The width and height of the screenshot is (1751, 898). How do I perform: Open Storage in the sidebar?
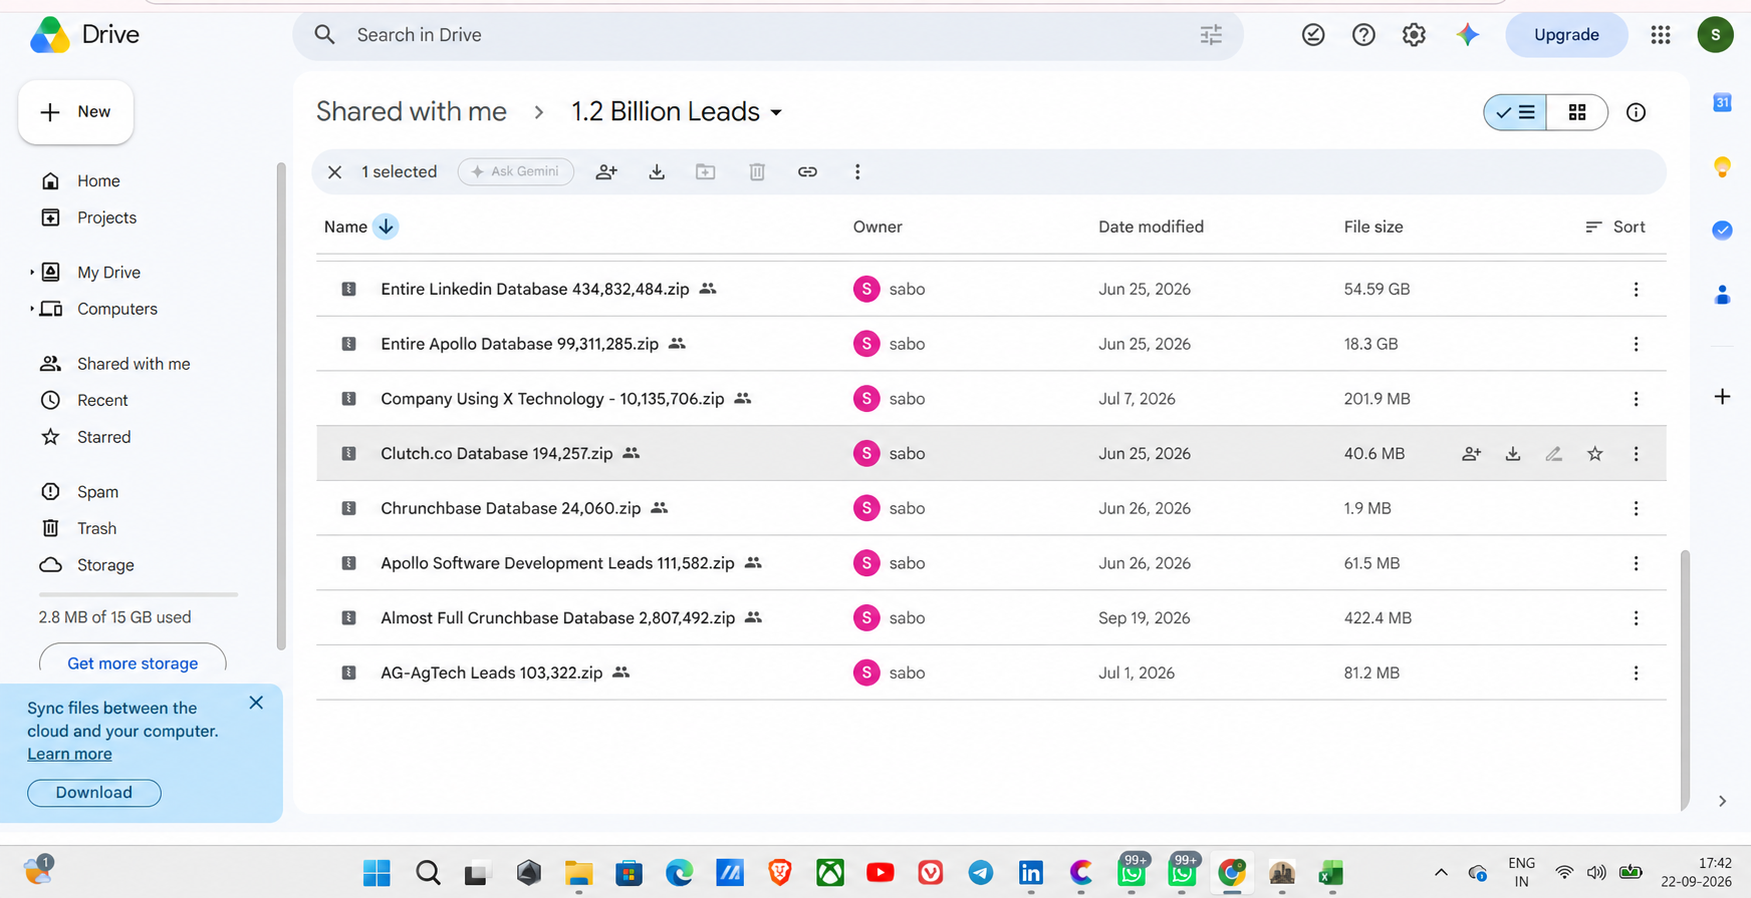click(x=105, y=565)
